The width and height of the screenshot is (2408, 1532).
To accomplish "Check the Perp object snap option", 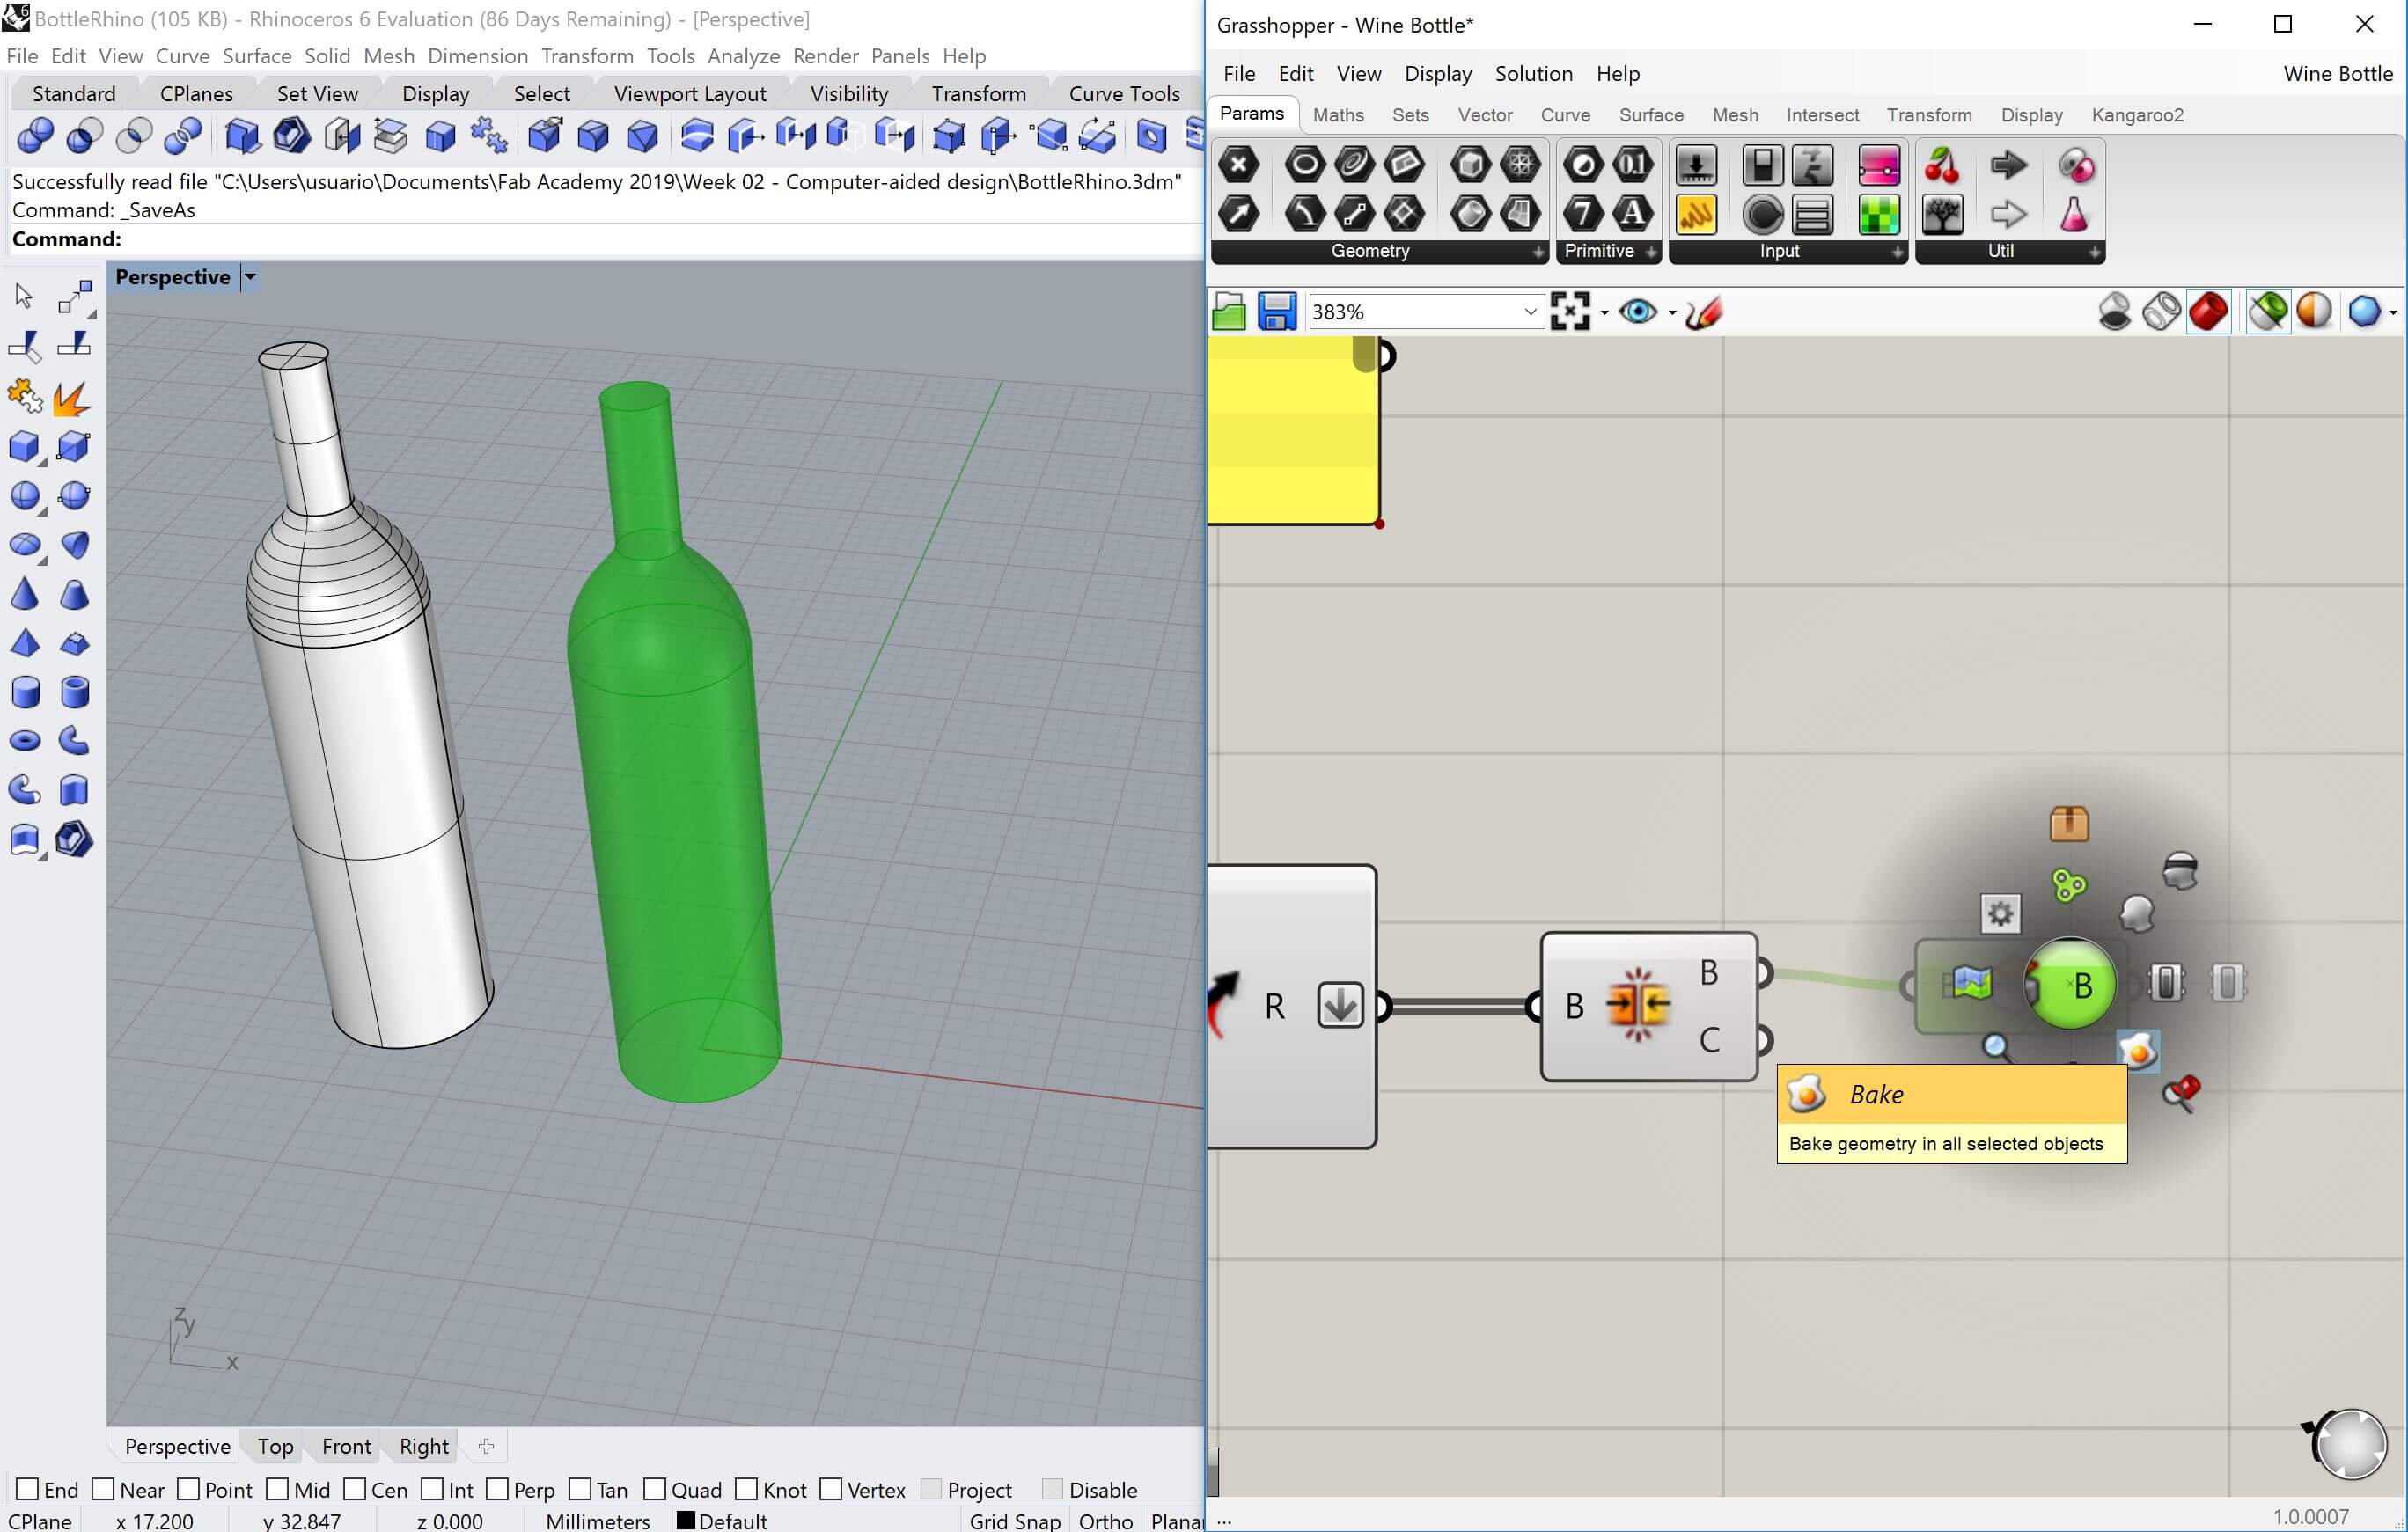I will [498, 1489].
